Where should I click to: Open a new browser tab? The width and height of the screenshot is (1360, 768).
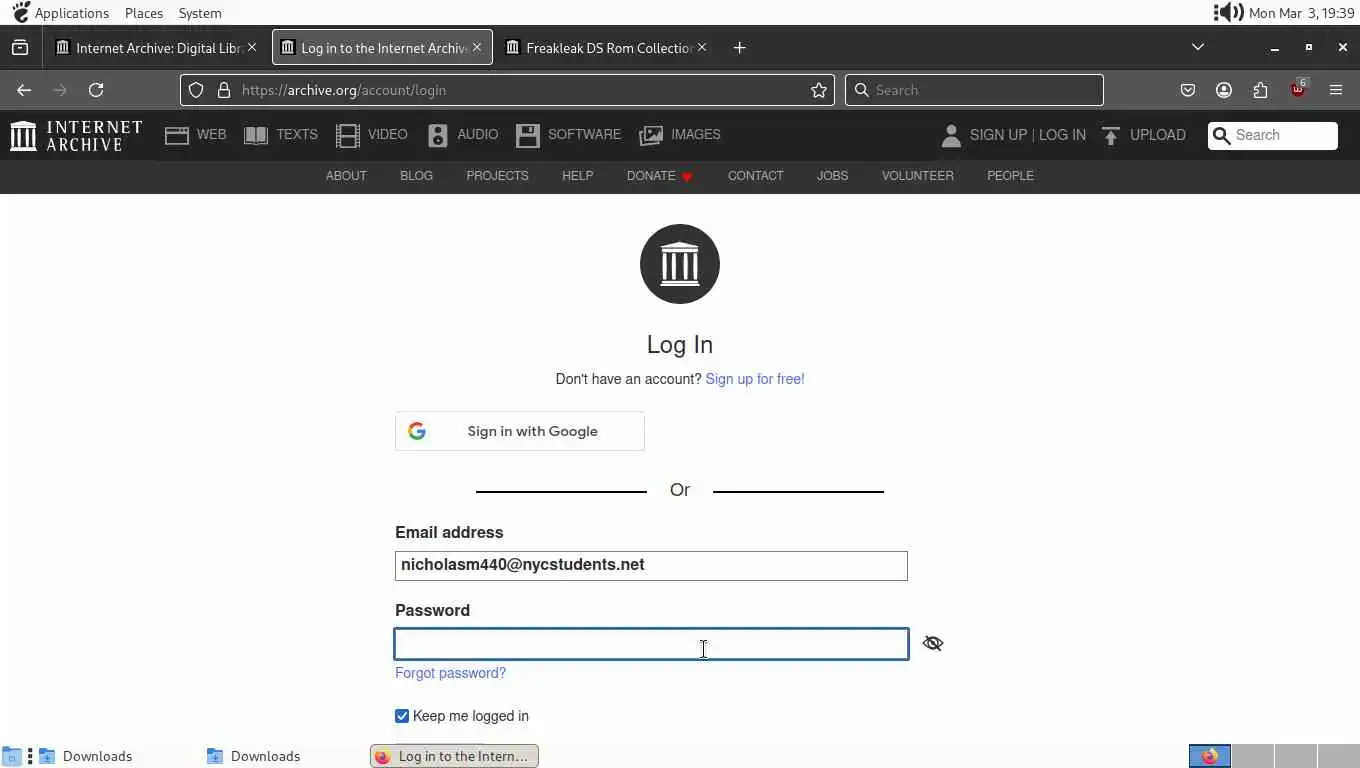pyautogui.click(x=739, y=48)
